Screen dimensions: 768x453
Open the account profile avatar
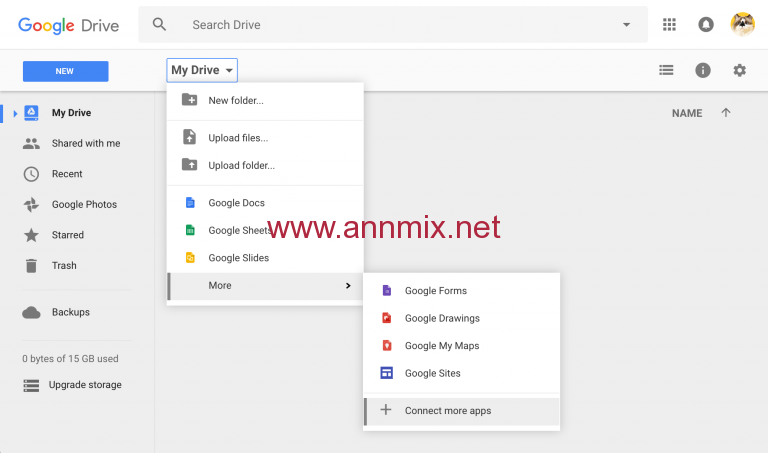click(743, 24)
